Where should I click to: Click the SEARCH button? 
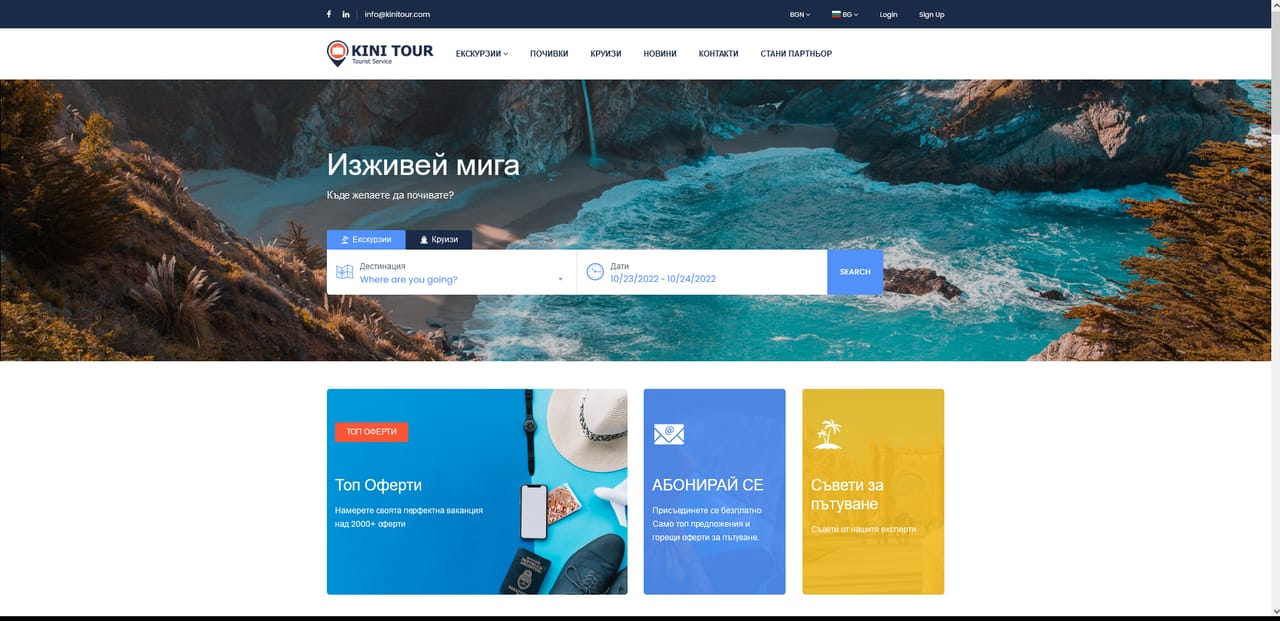click(x=855, y=272)
